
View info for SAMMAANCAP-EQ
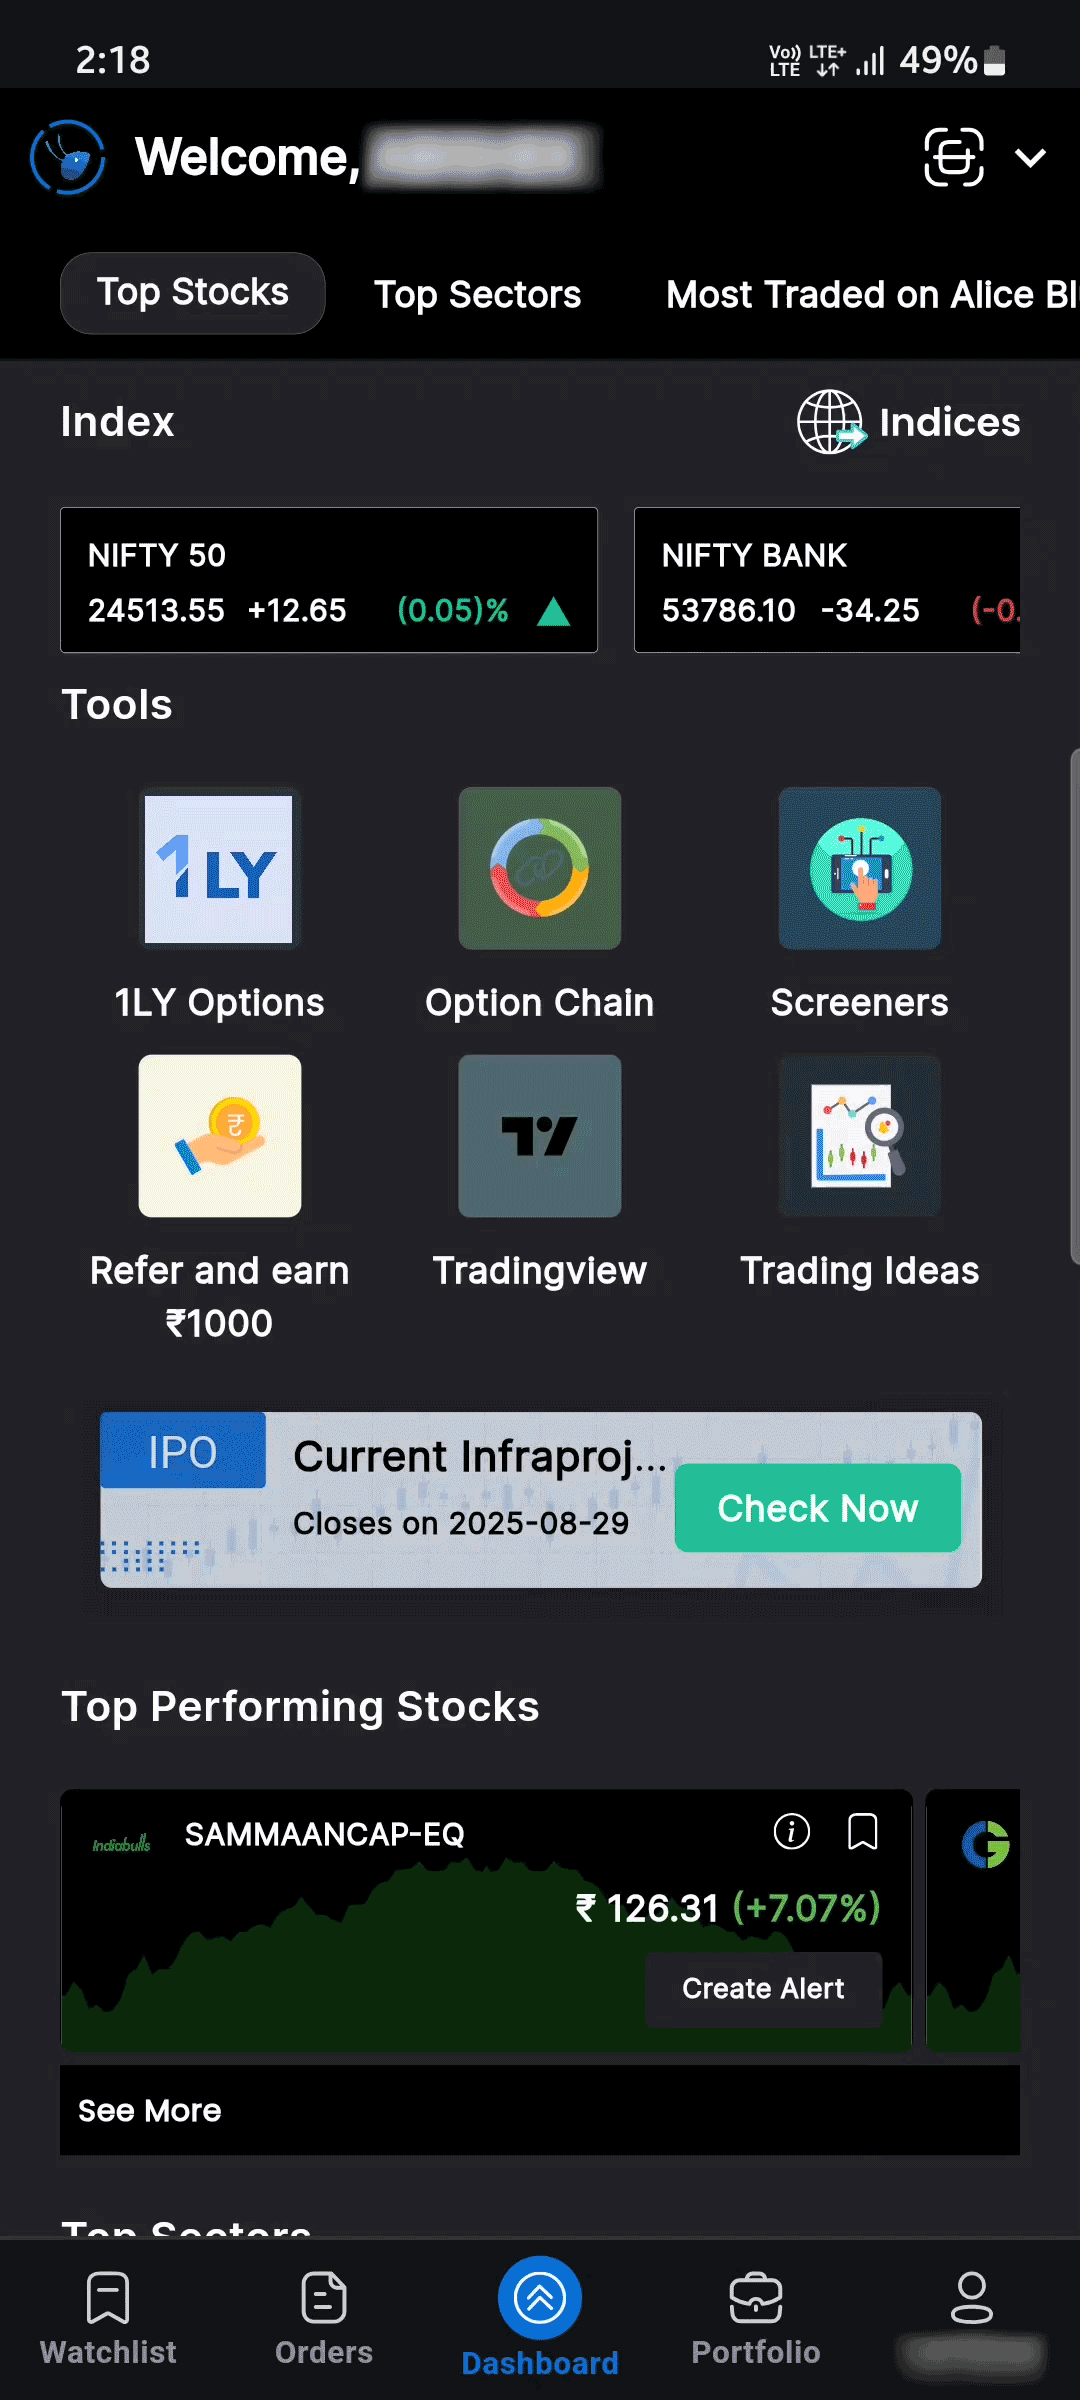pyautogui.click(x=791, y=1832)
